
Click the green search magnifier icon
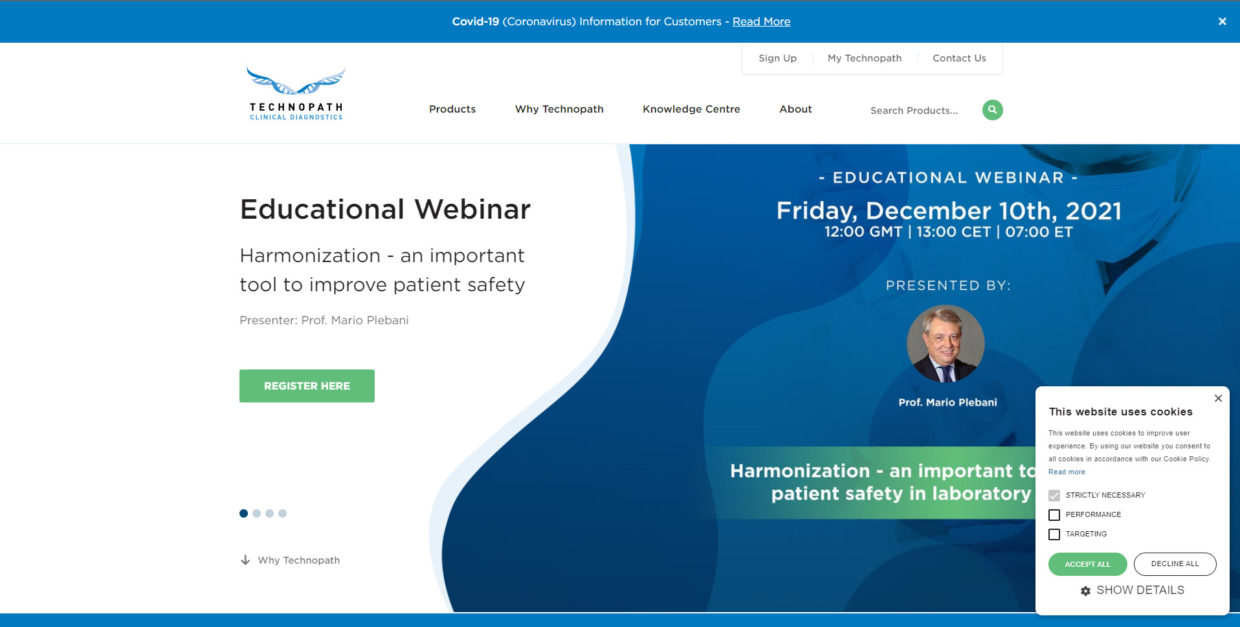point(992,110)
